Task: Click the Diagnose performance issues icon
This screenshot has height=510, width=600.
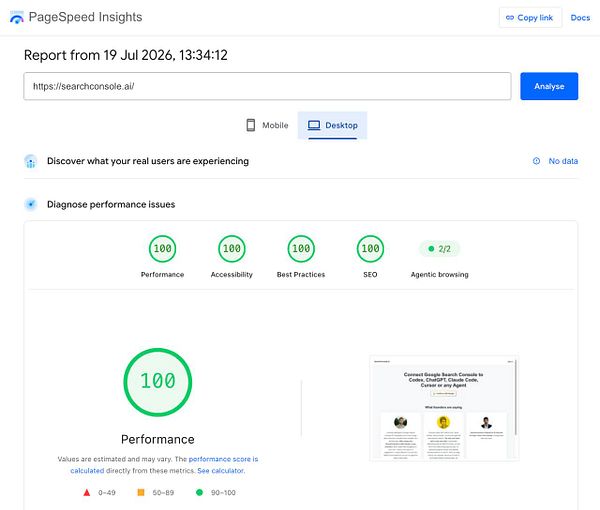Action: click(31, 204)
